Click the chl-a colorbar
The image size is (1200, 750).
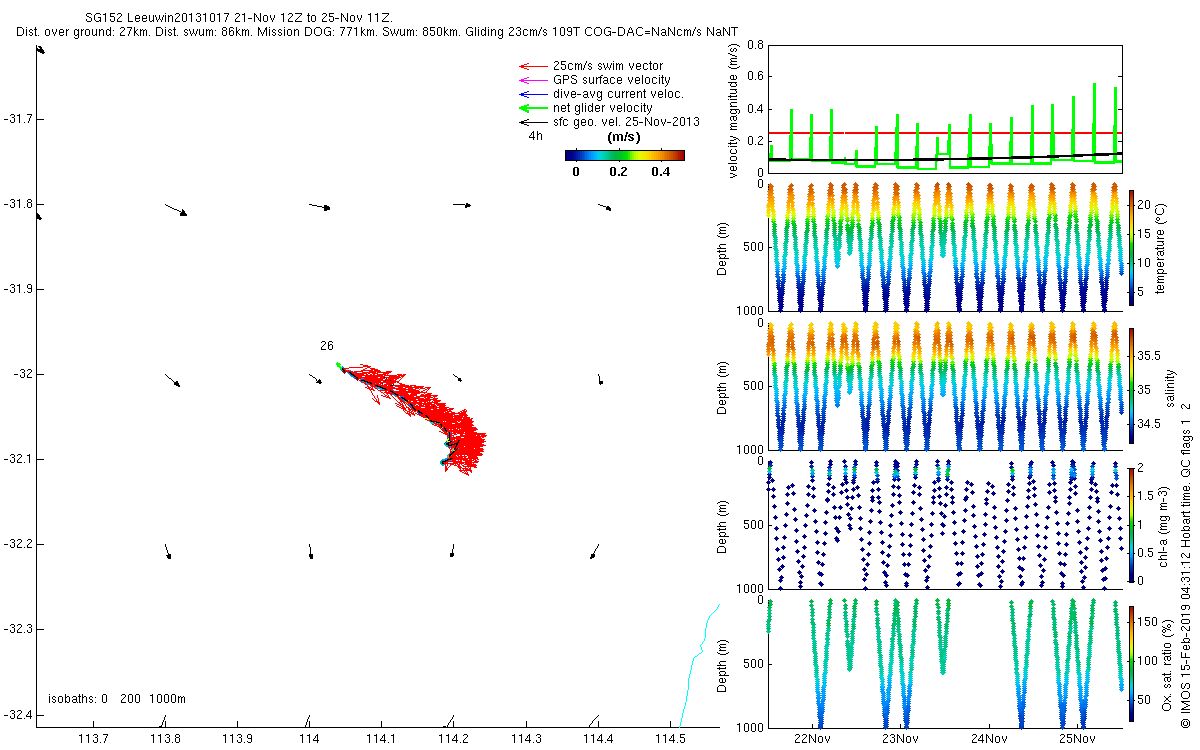1133,524
